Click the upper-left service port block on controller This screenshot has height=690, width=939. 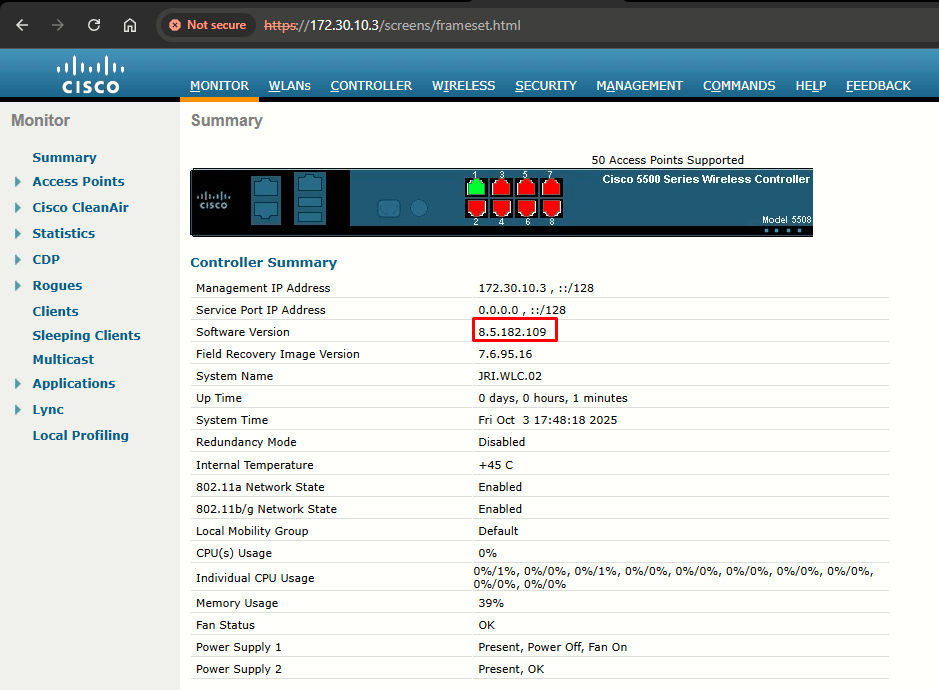(x=266, y=188)
